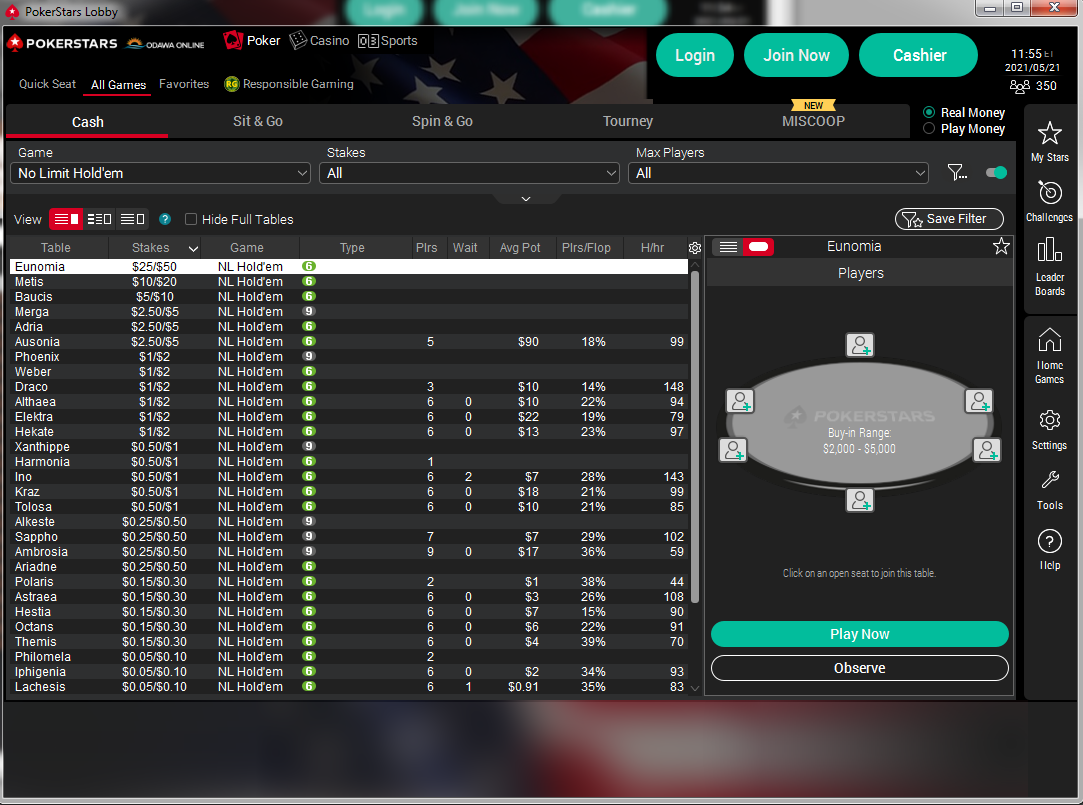The height and width of the screenshot is (805, 1083).
Task: Open Leader Boards sidebar icon
Action: tap(1049, 266)
